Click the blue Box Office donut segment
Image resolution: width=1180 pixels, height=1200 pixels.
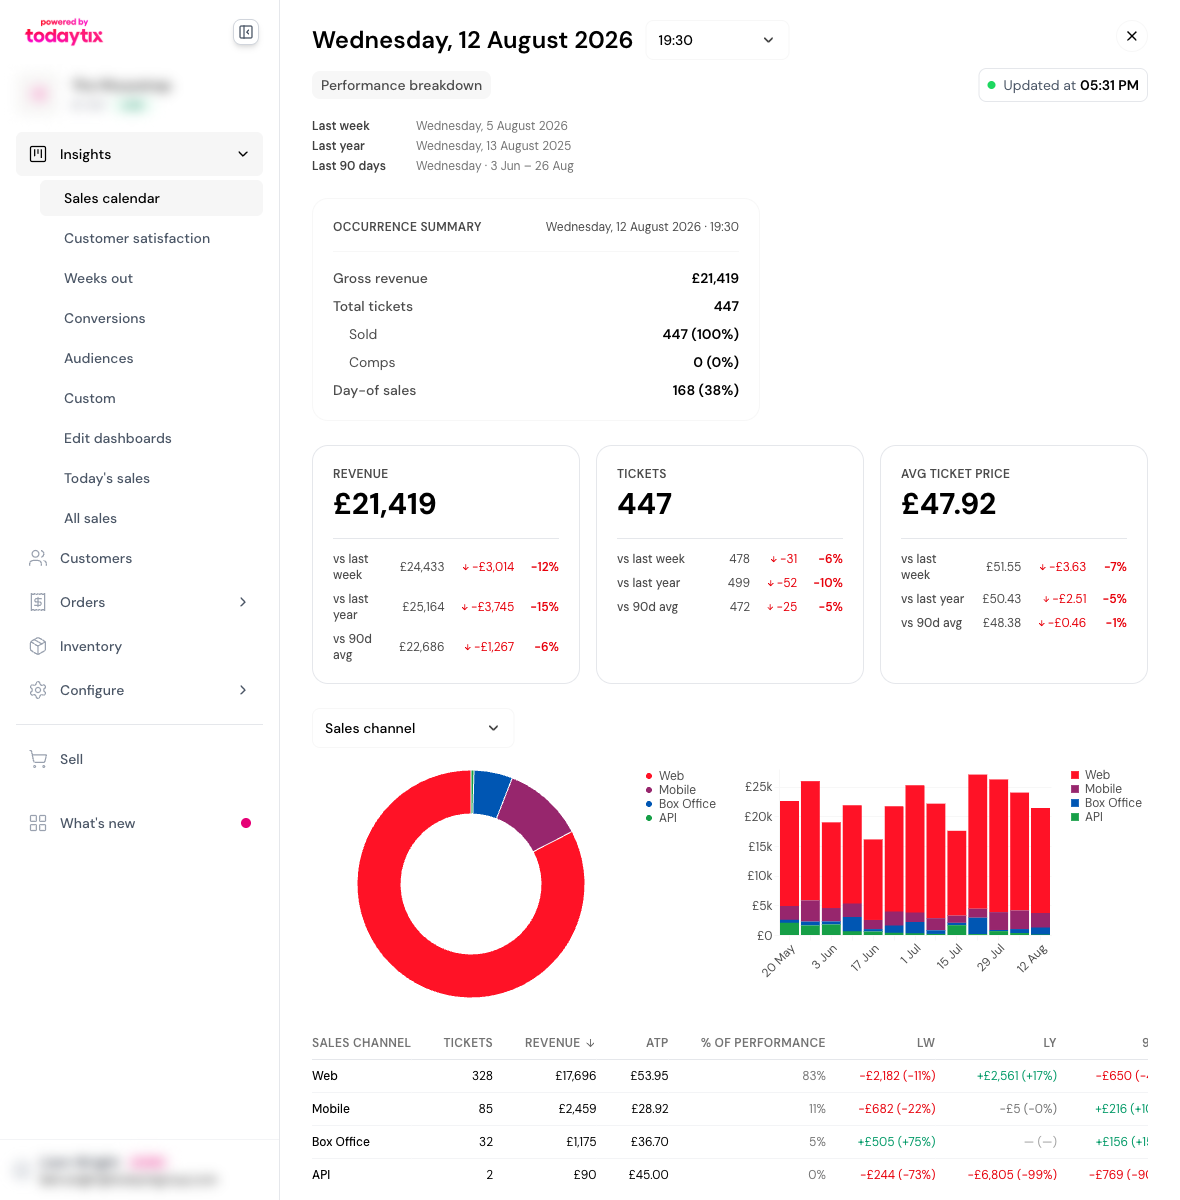(x=490, y=793)
